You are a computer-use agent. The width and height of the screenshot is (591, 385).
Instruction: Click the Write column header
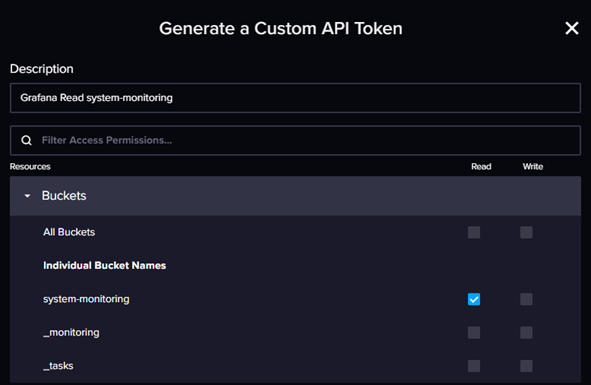pos(533,167)
